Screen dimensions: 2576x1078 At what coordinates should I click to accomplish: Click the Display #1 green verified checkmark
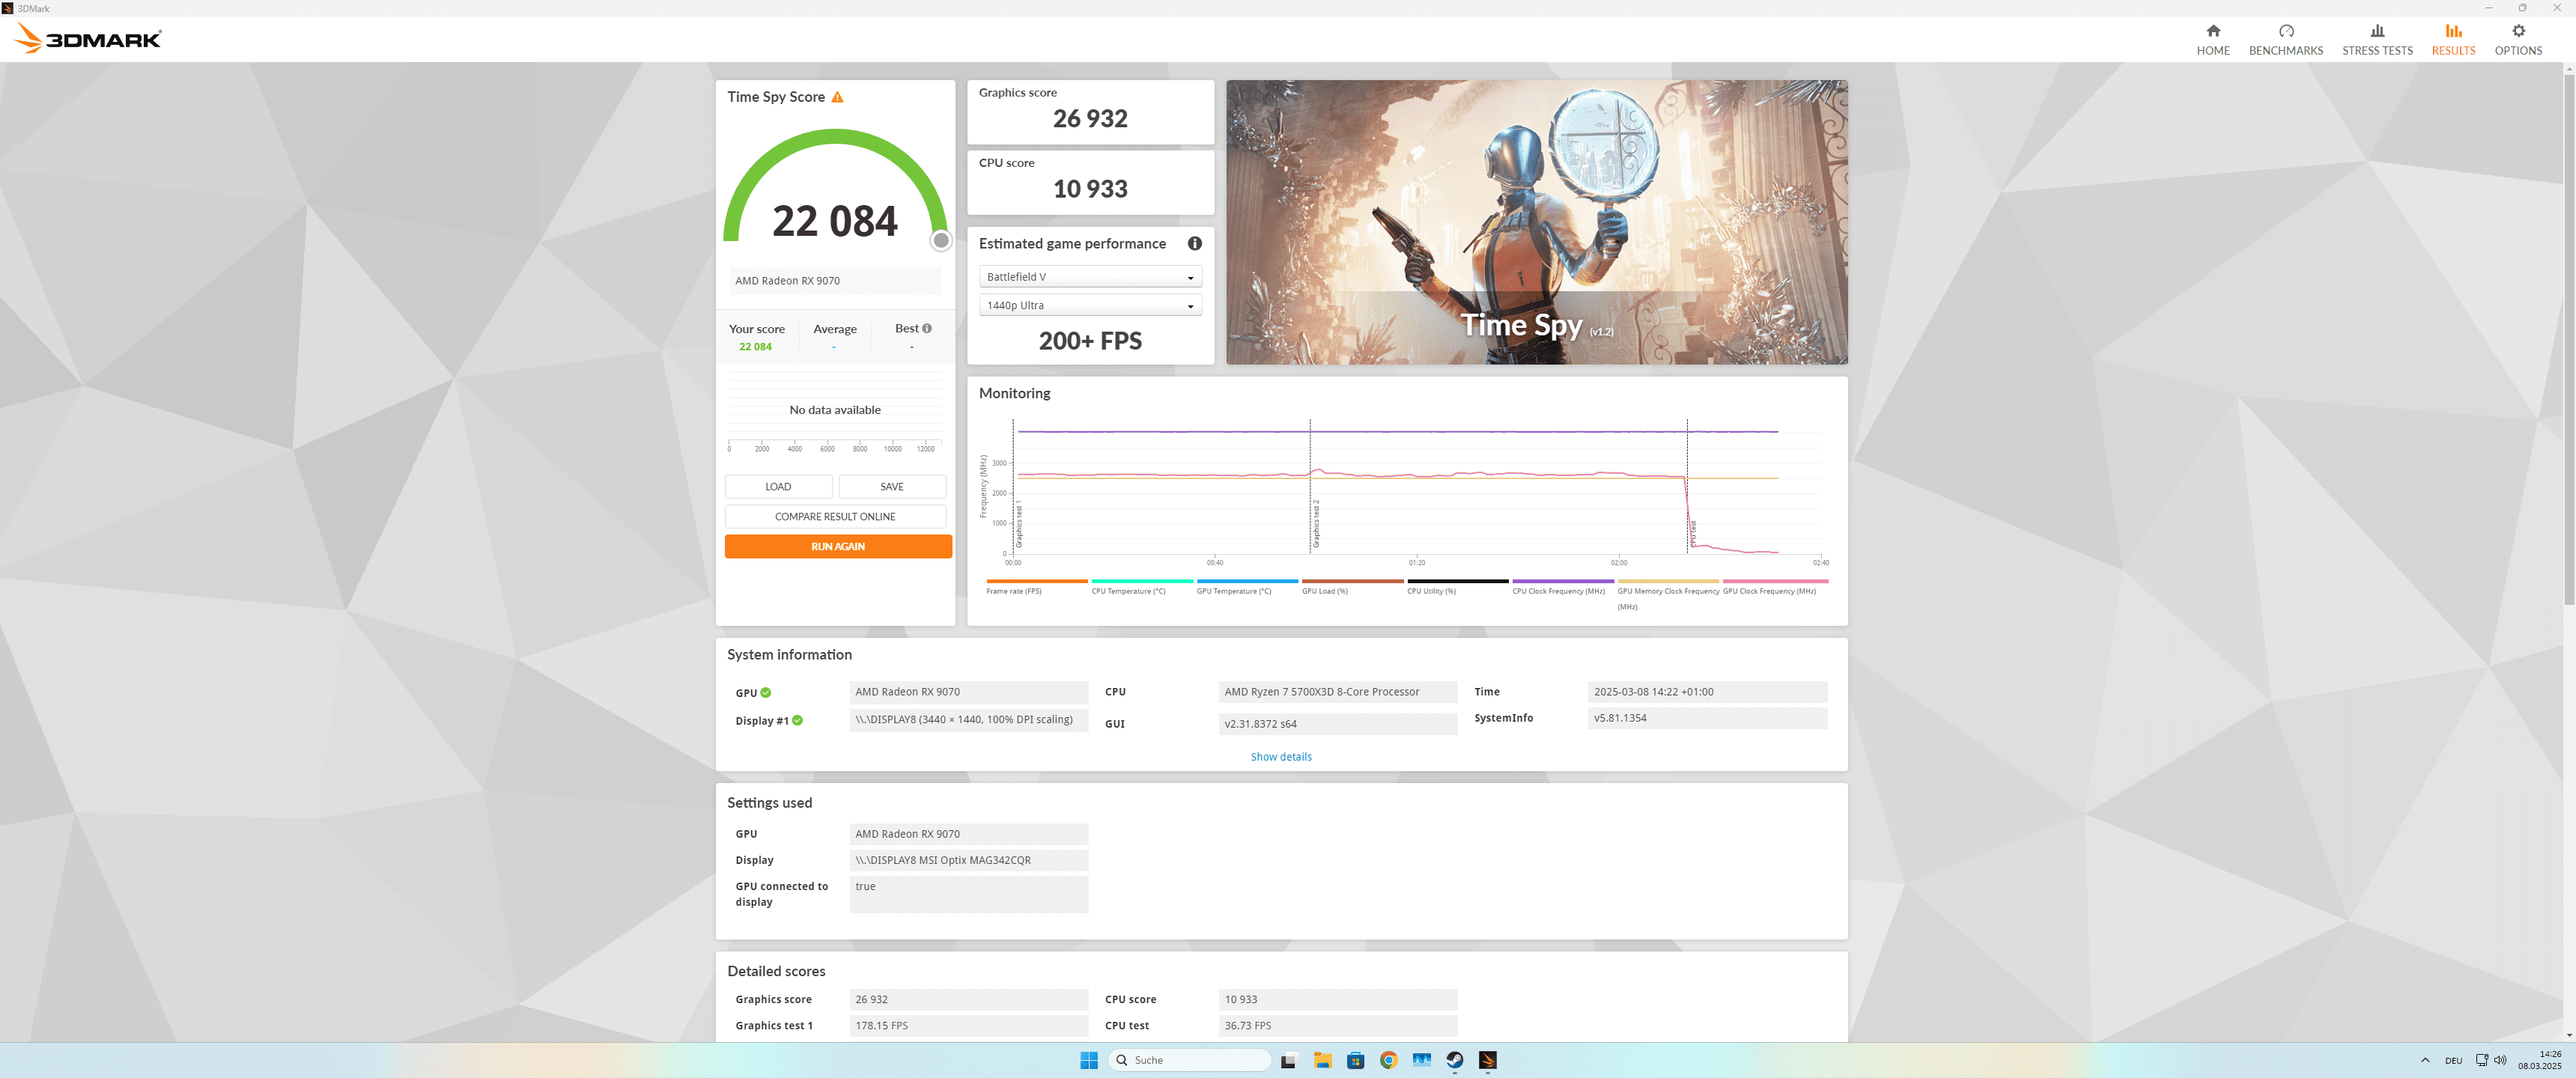[797, 720]
